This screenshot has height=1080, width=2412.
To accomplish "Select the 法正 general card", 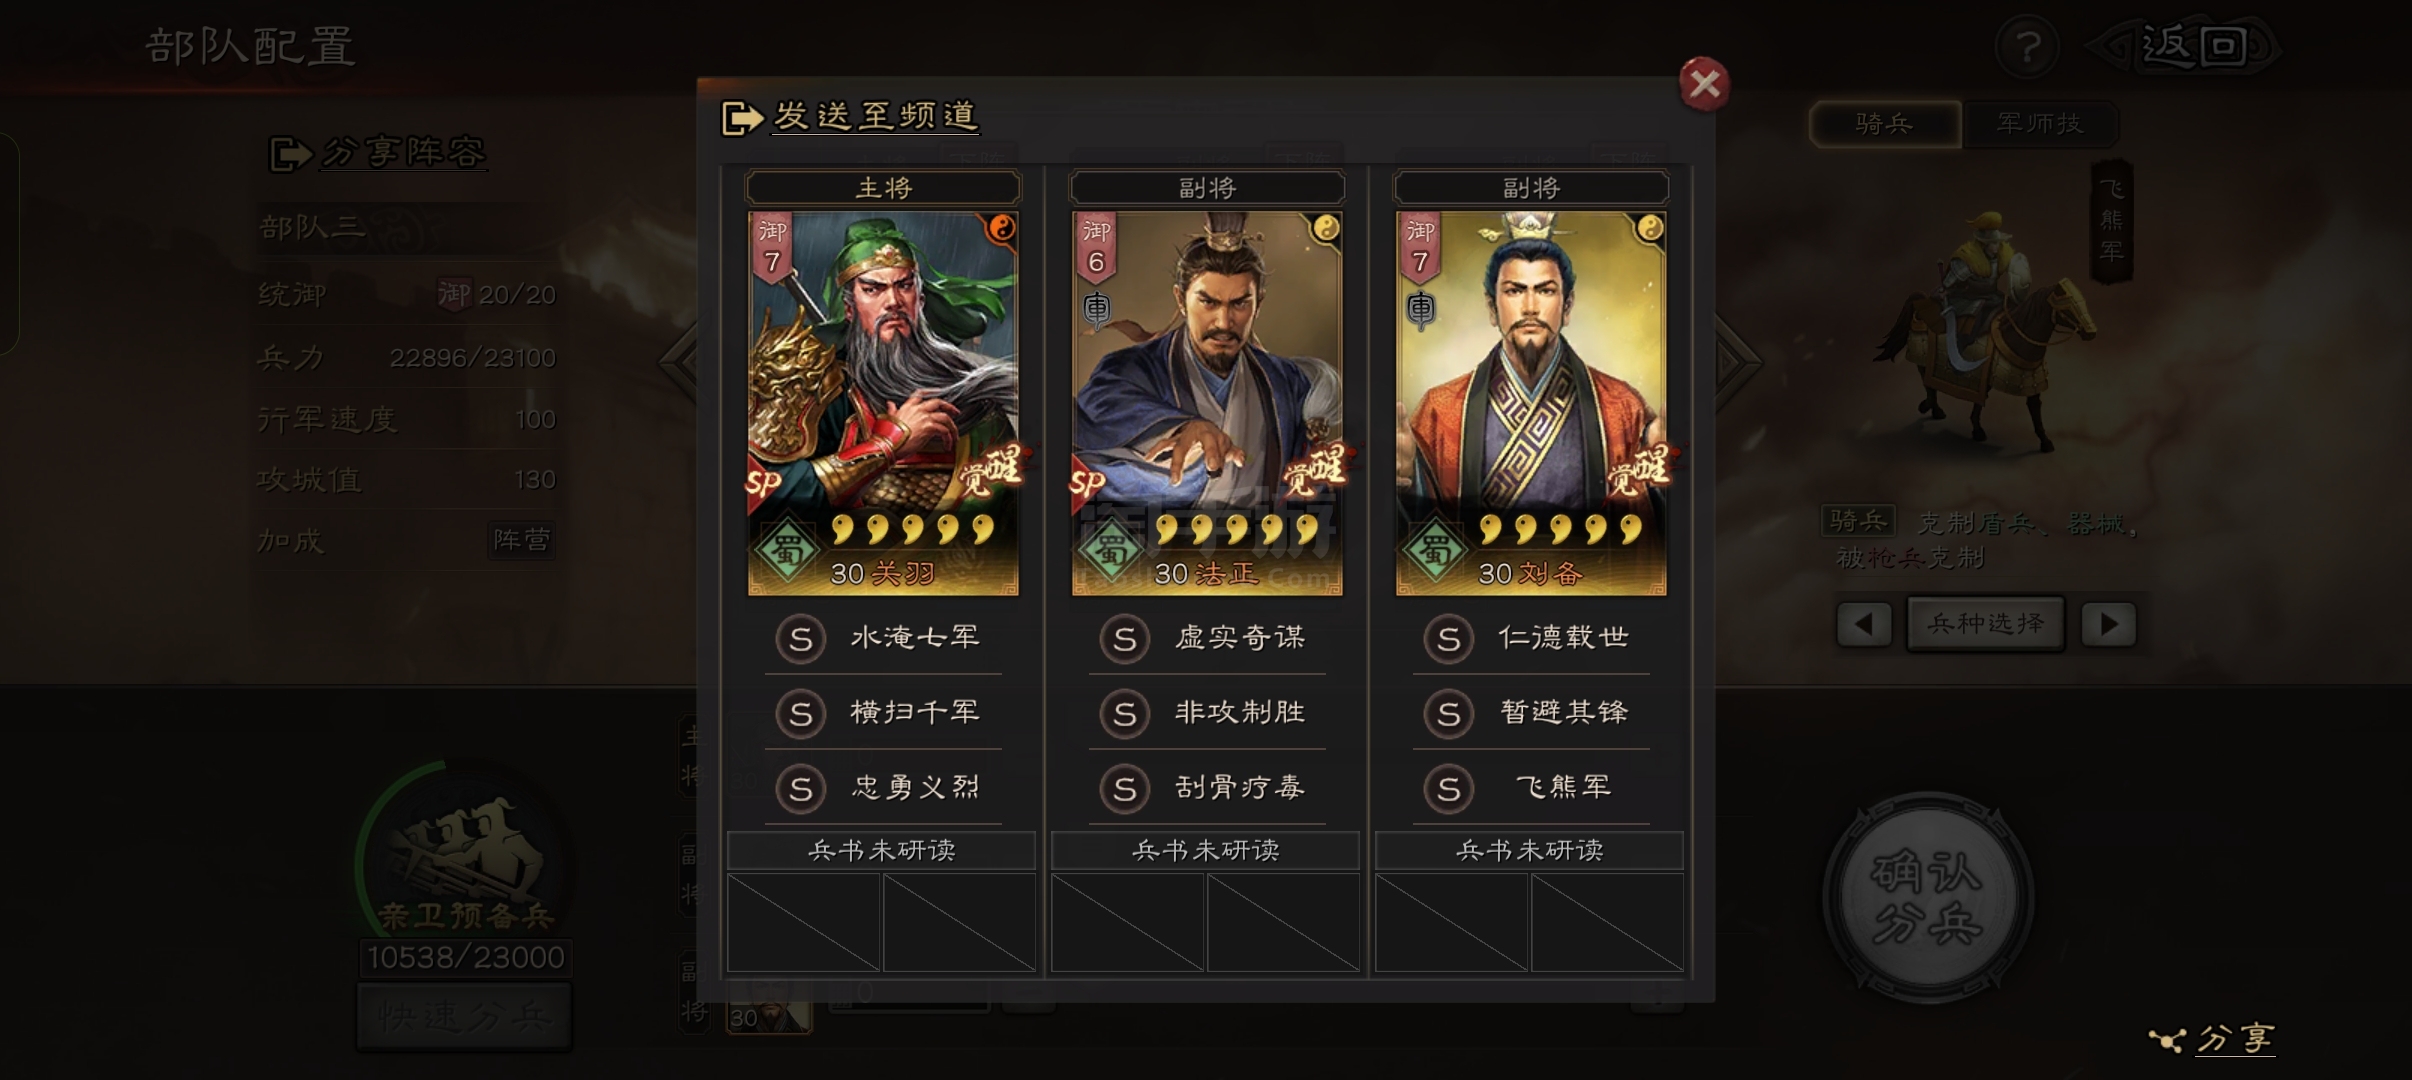I will click(x=1207, y=403).
